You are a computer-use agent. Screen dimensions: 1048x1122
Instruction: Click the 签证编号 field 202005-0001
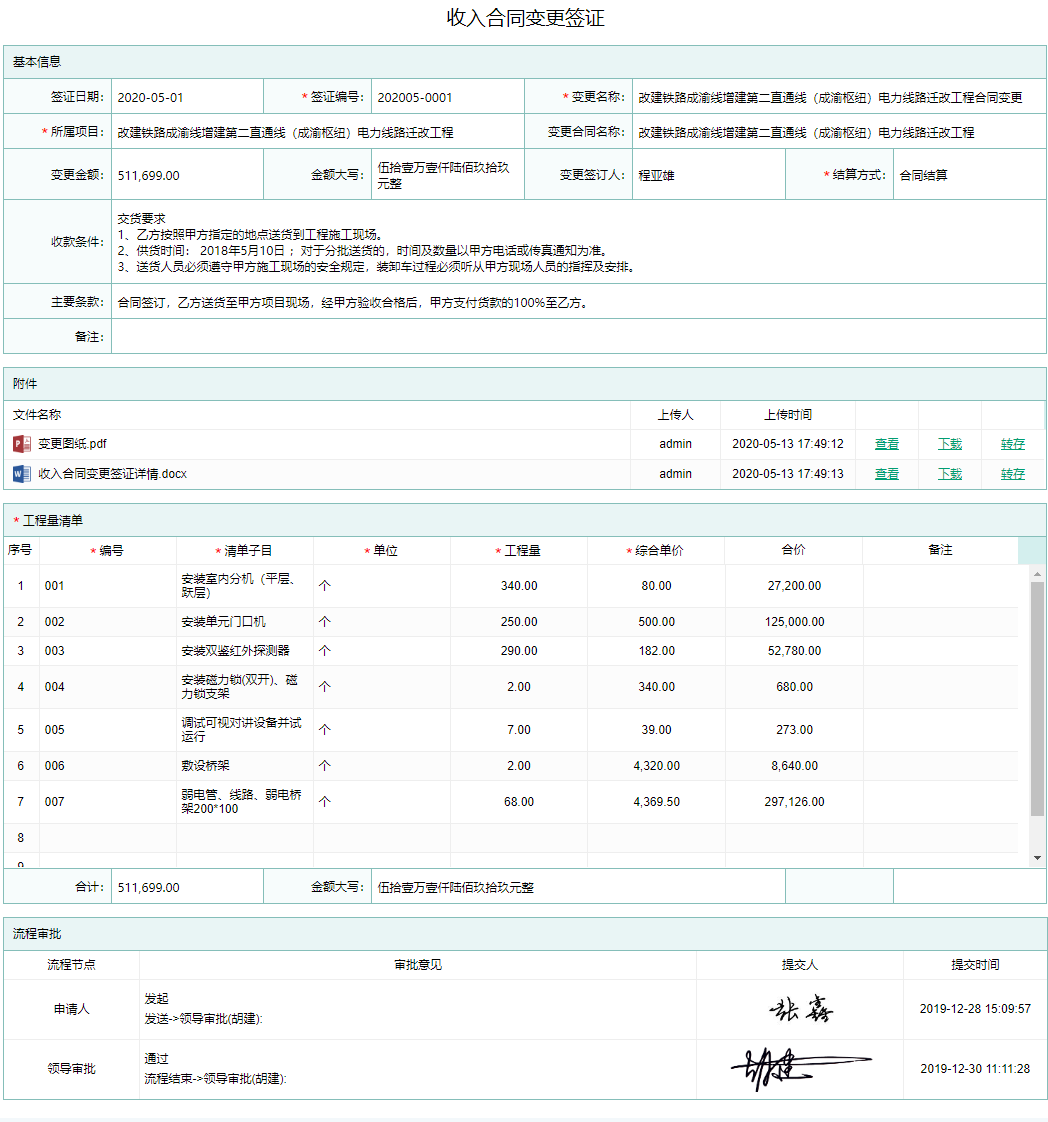(x=447, y=97)
